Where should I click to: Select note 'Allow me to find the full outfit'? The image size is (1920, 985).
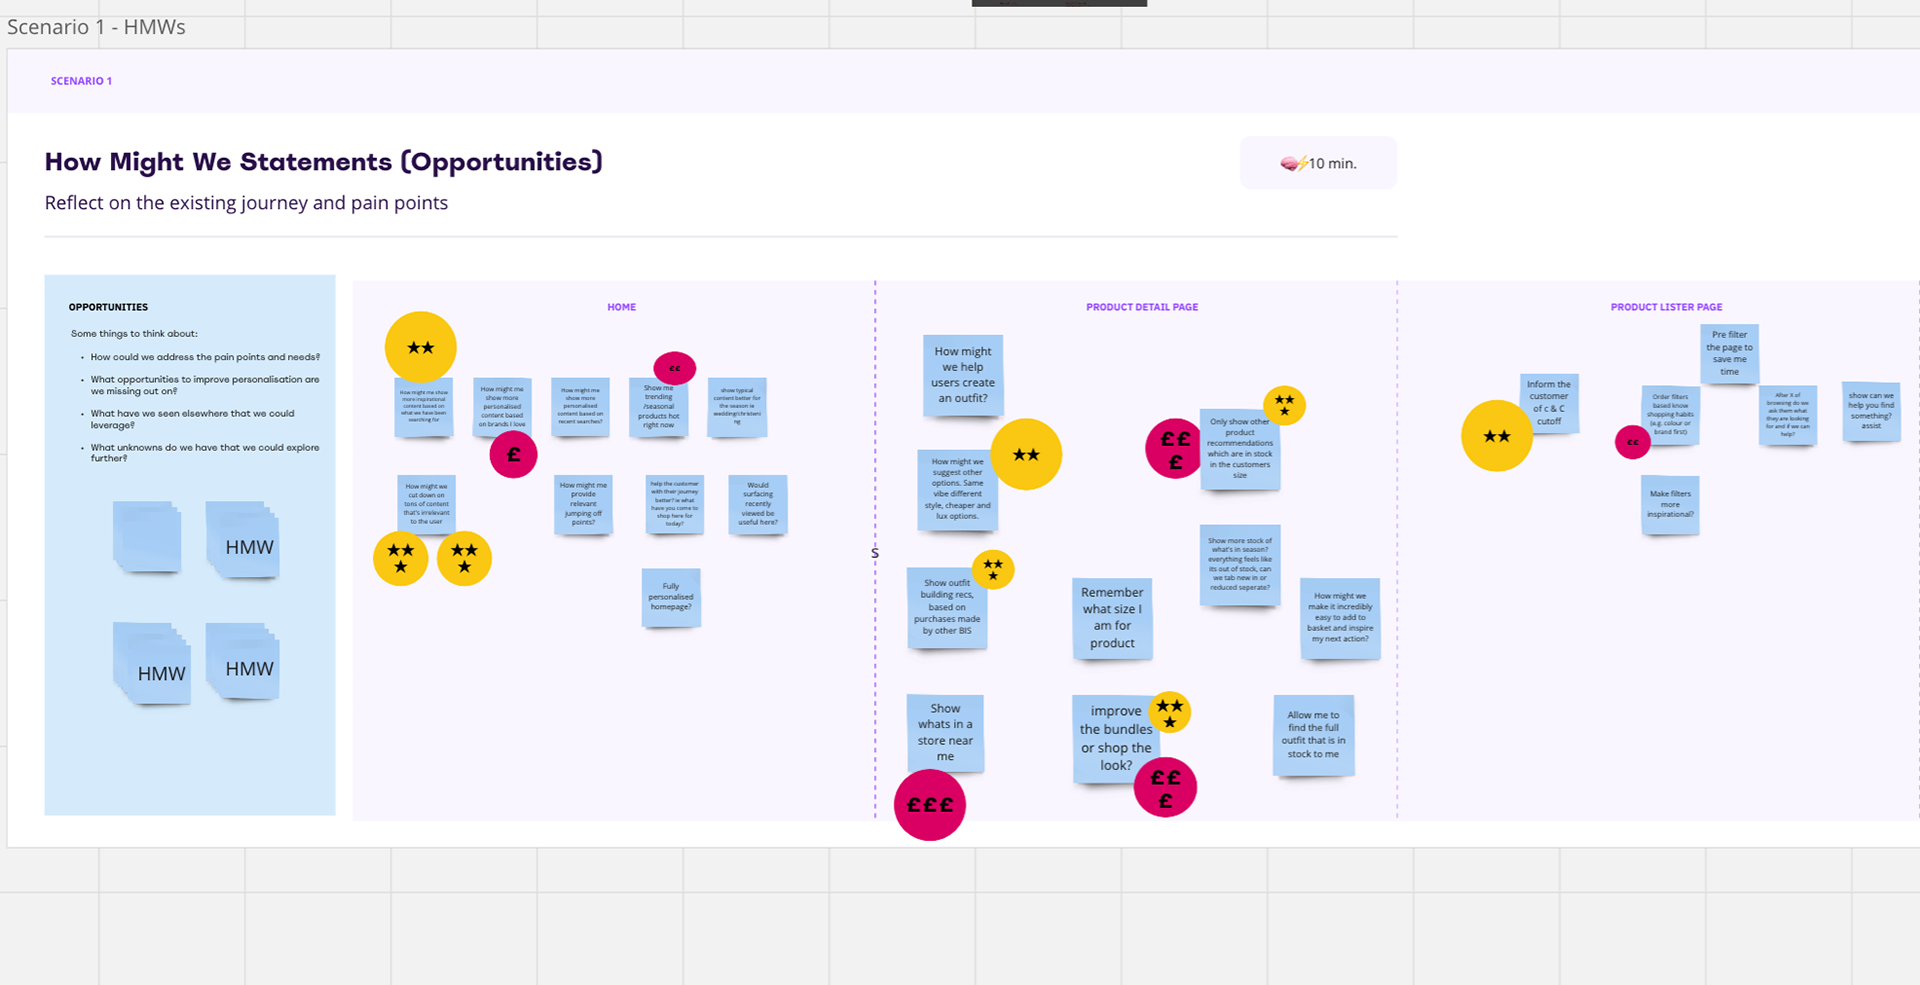1313,735
